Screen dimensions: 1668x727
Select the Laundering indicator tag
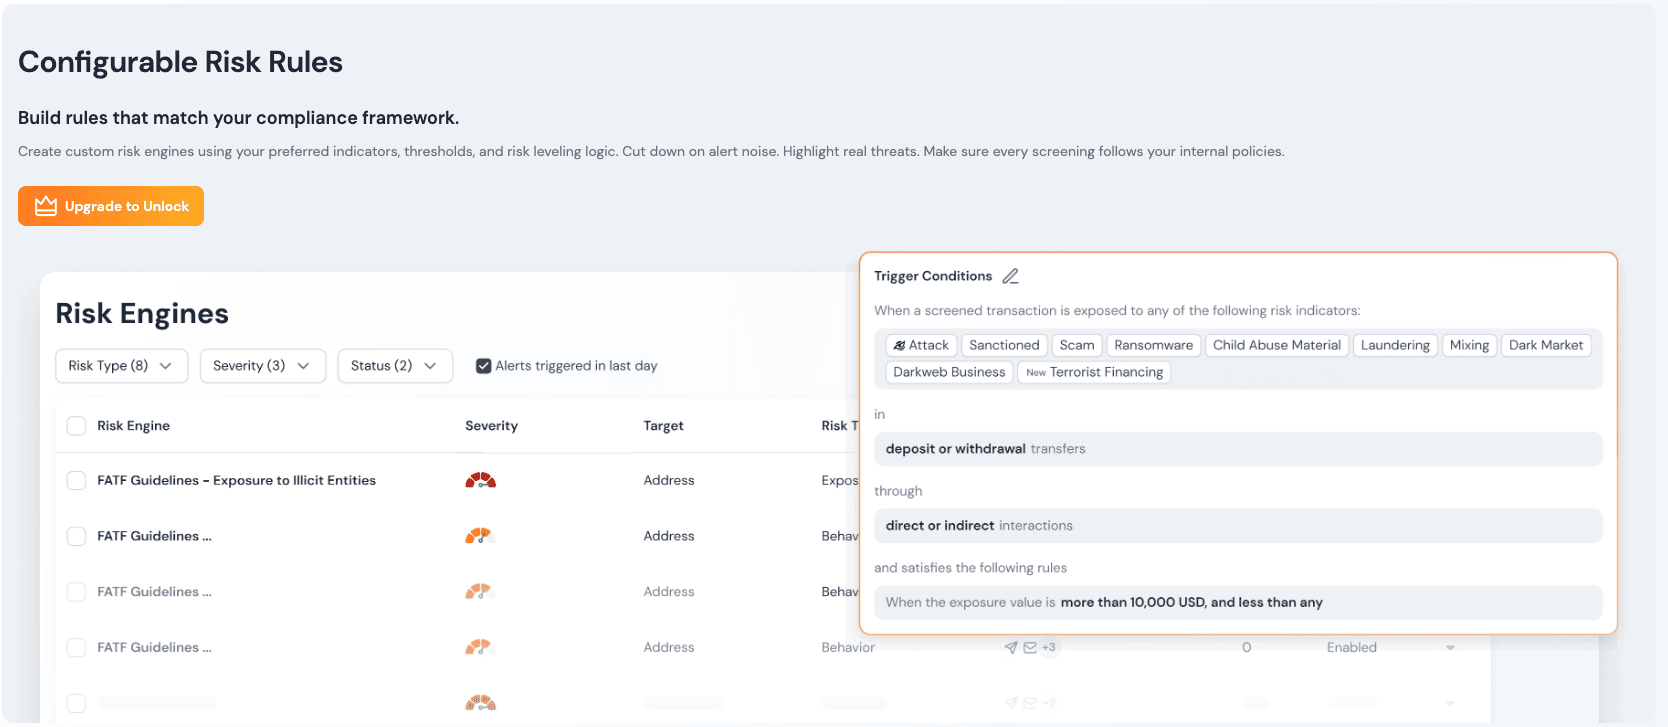[x=1395, y=345]
